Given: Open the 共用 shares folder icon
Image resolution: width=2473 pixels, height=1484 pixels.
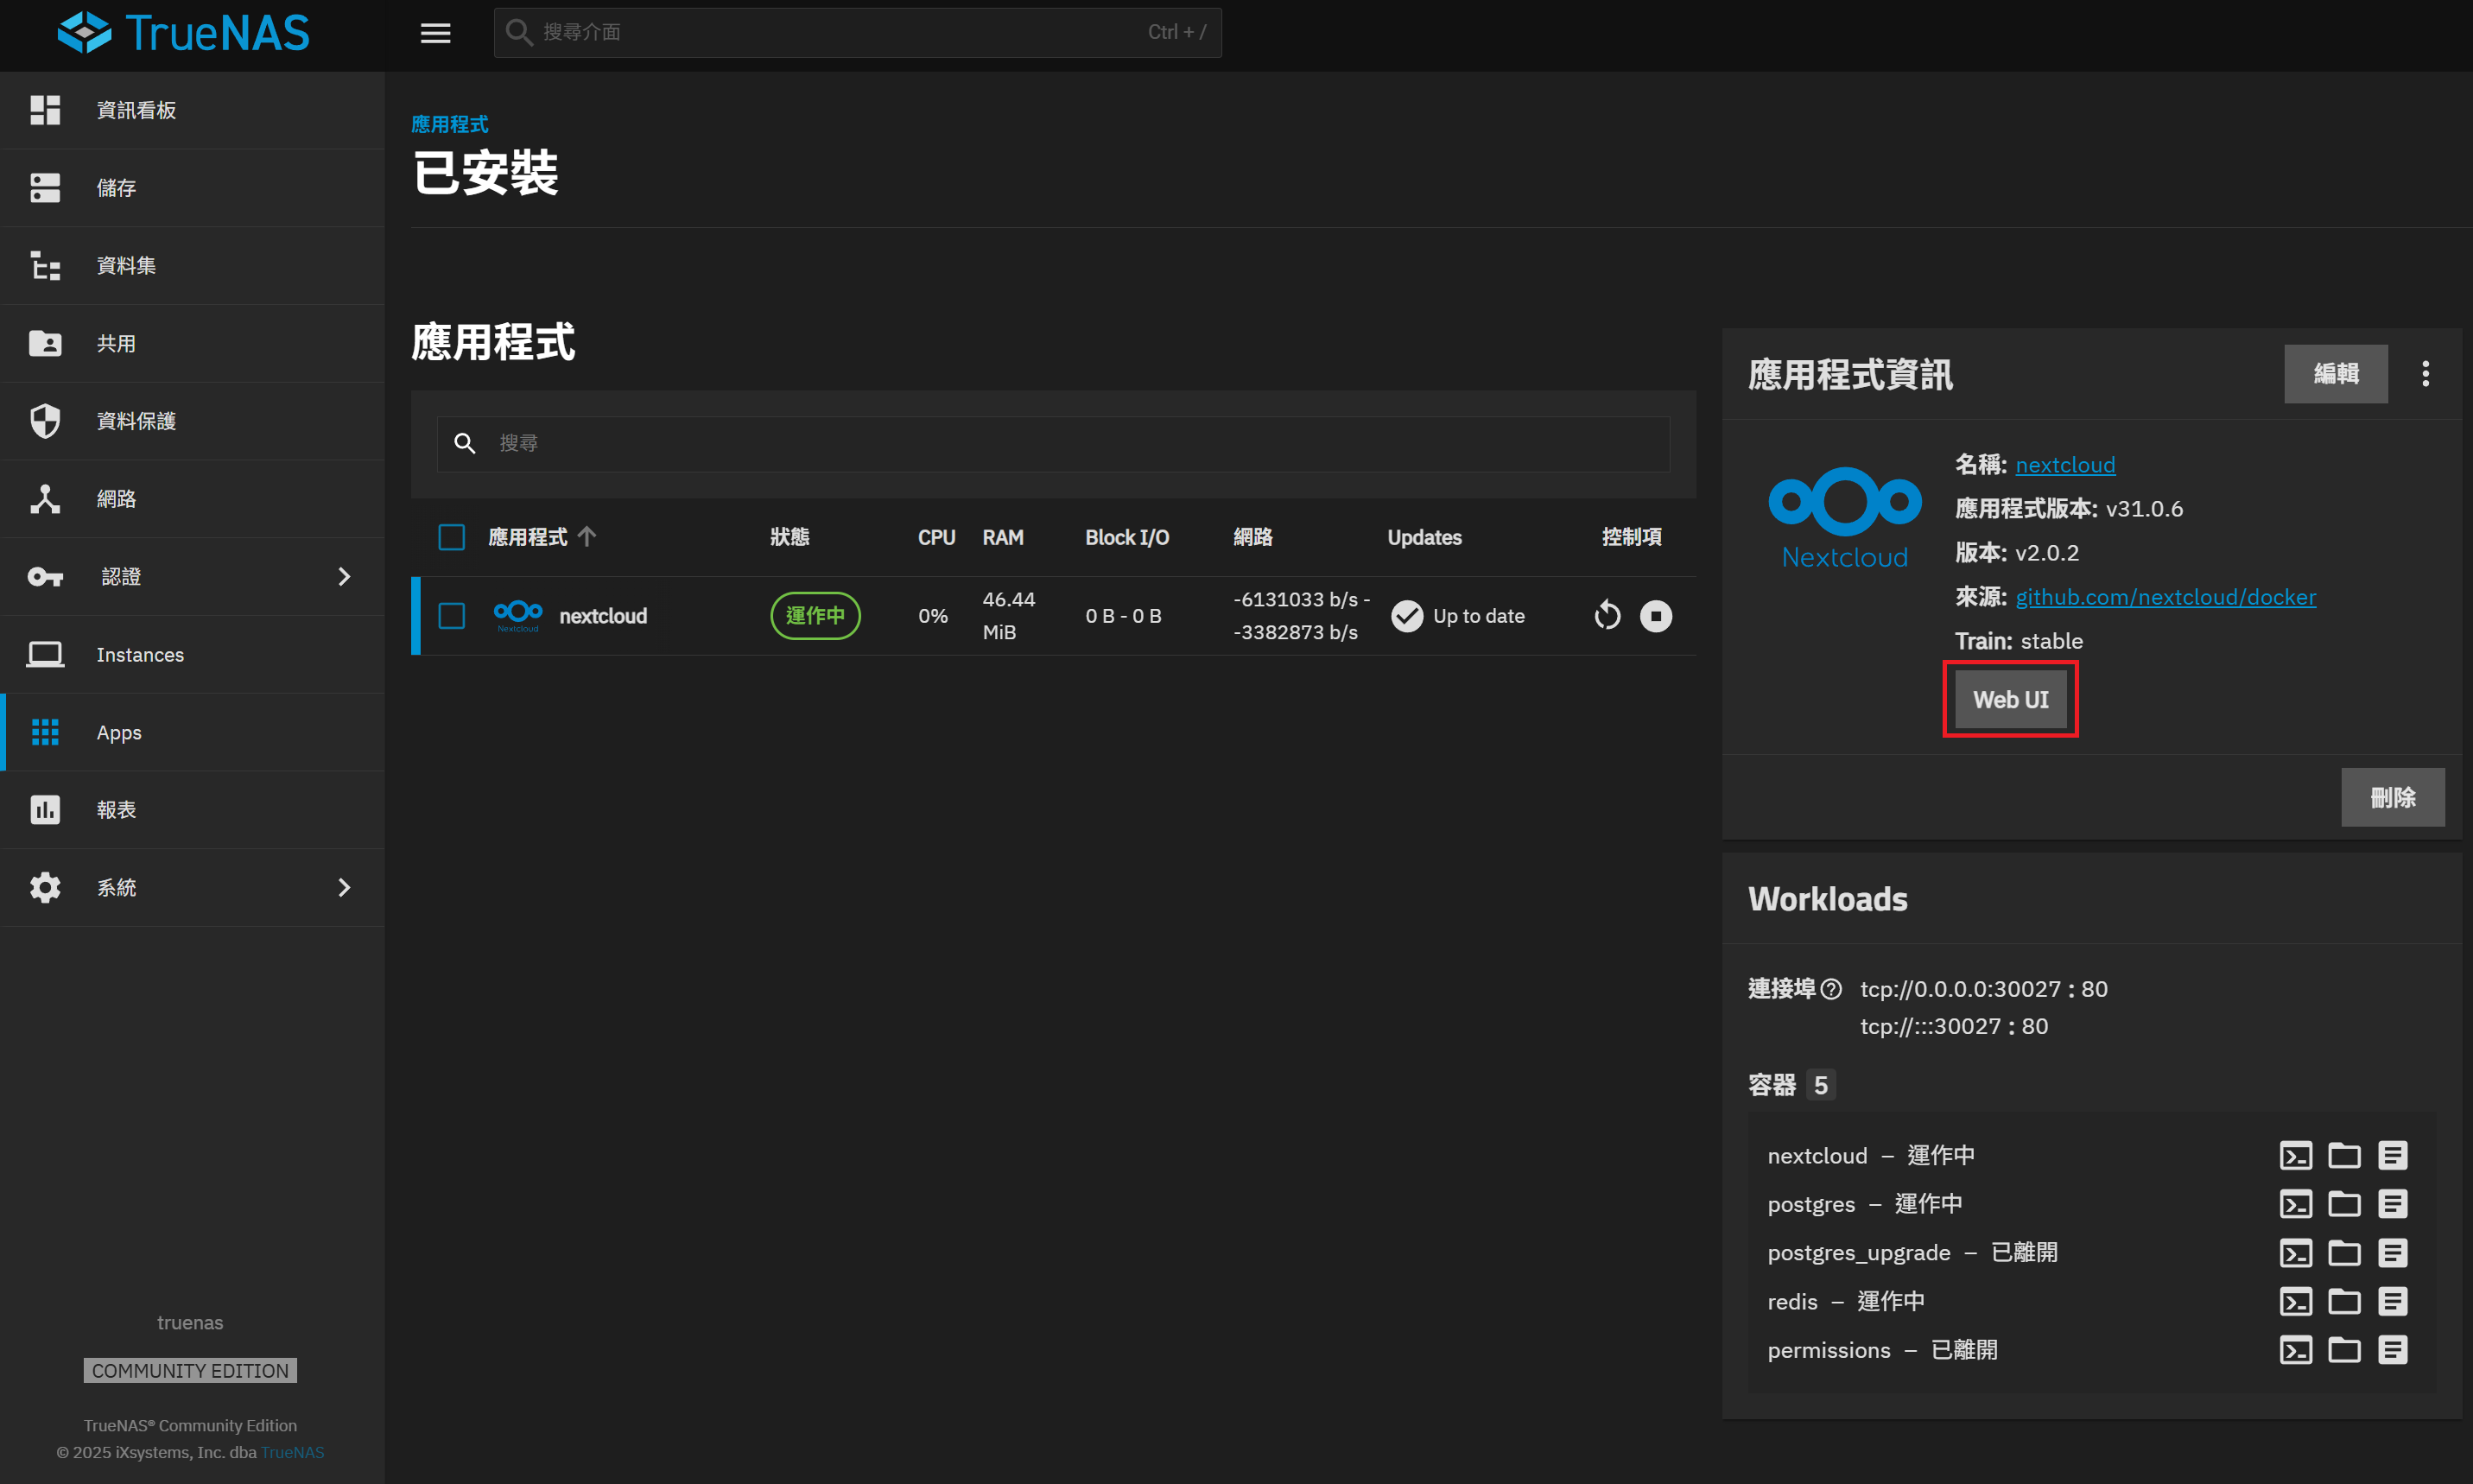Looking at the screenshot, I should point(45,343).
